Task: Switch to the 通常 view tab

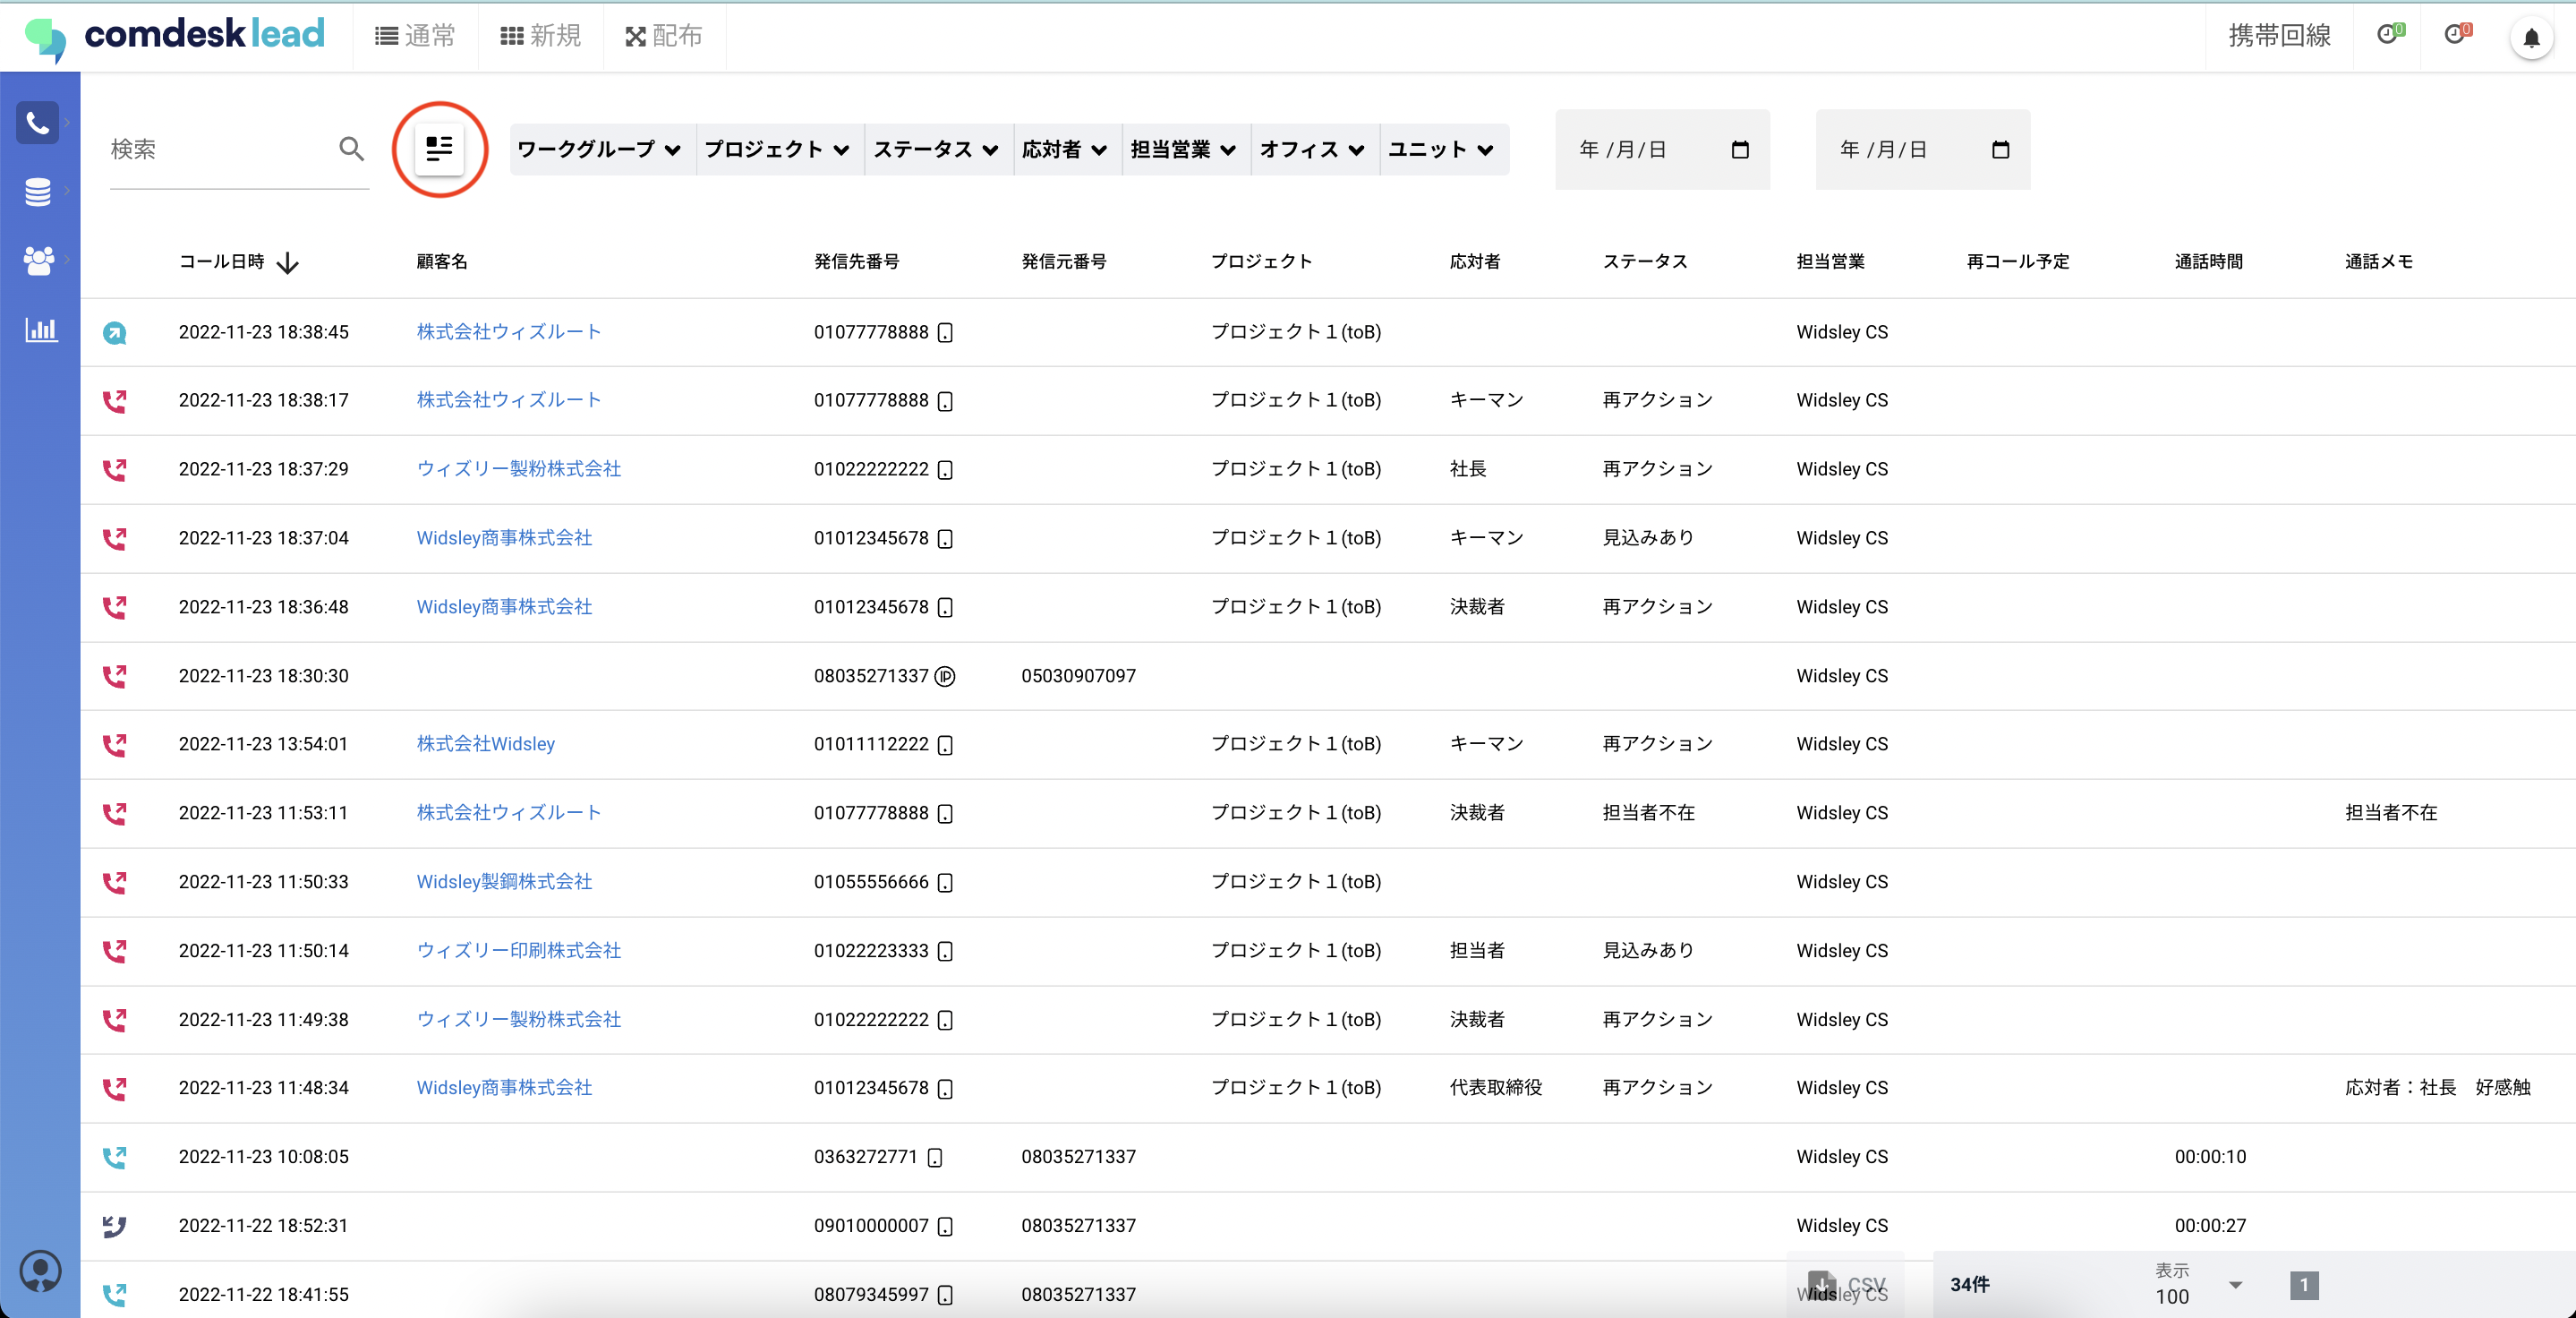Action: (415, 36)
